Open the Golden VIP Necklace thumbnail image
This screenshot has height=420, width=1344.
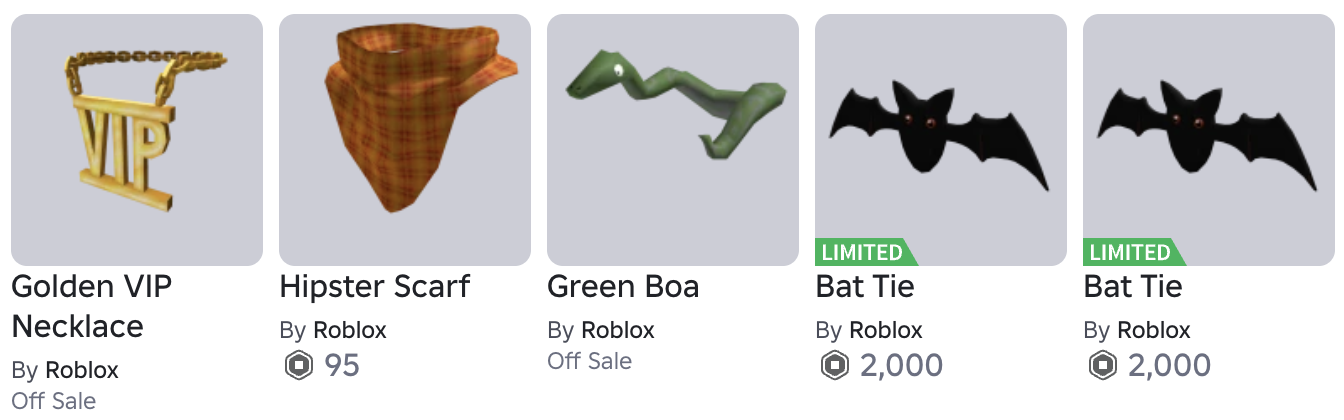[x=137, y=140]
